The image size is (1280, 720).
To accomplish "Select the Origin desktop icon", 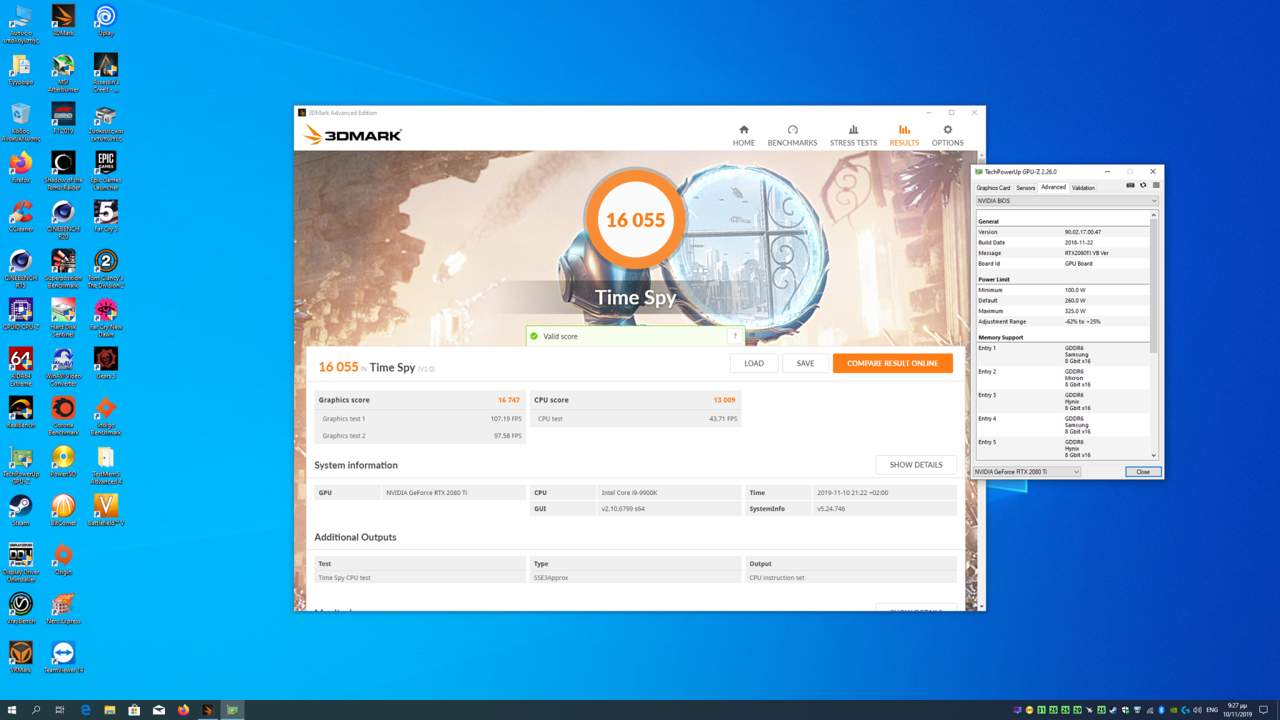I will coord(63,559).
